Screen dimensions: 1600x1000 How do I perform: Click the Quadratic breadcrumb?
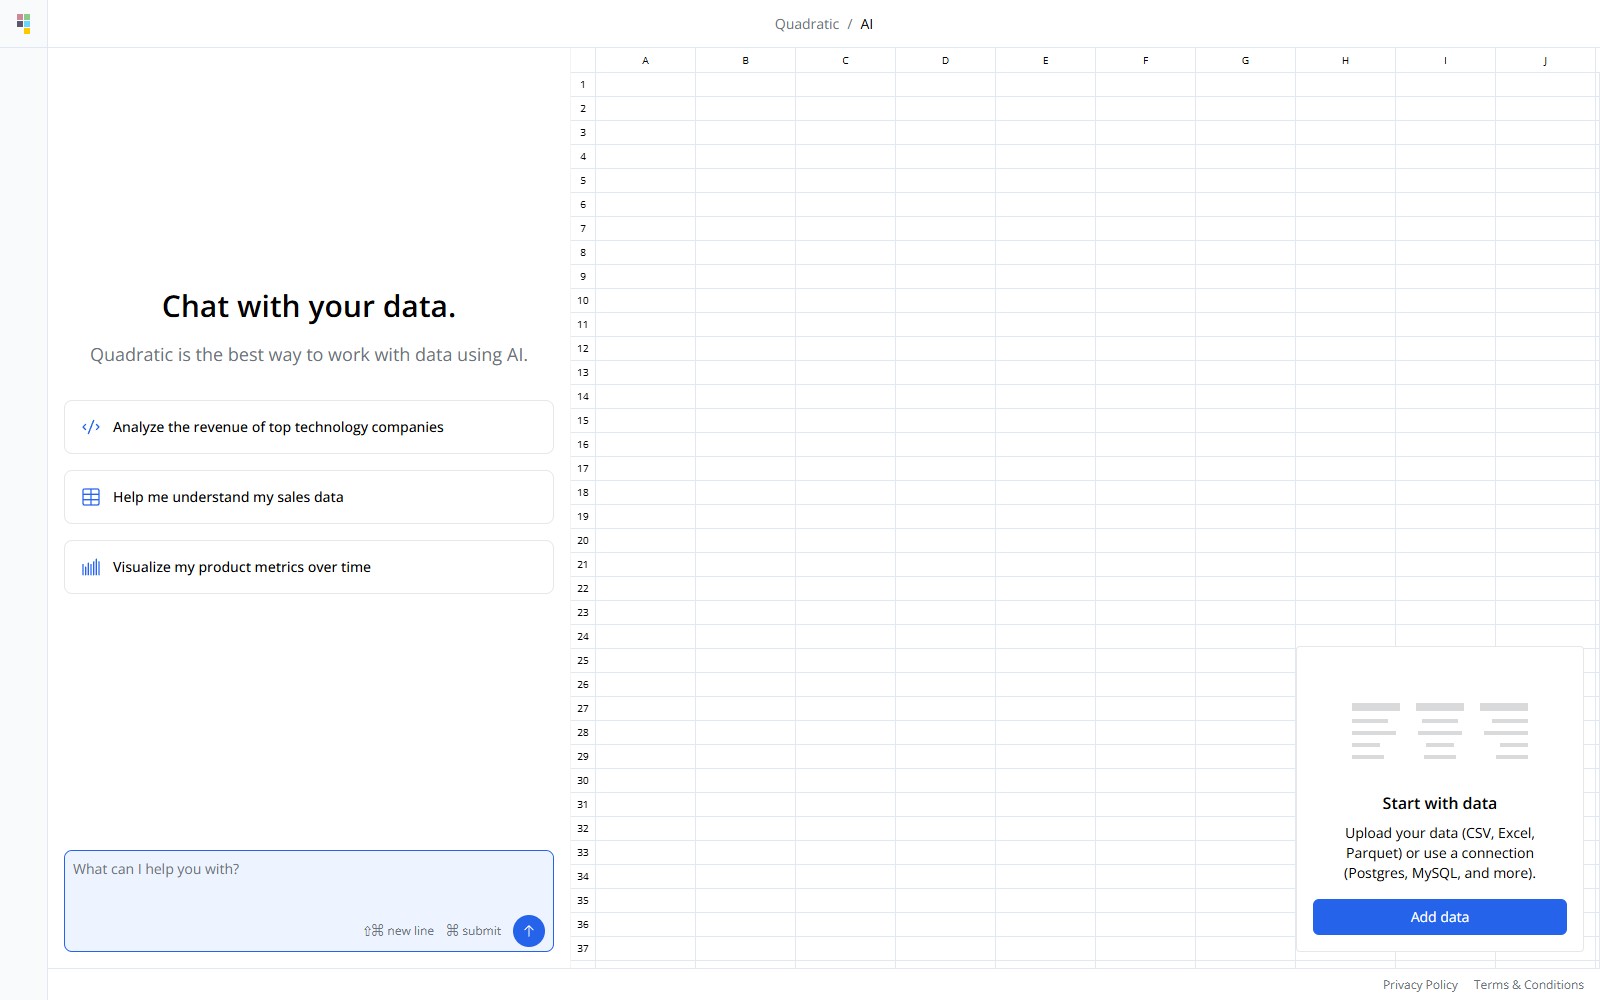click(x=807, y=24)
